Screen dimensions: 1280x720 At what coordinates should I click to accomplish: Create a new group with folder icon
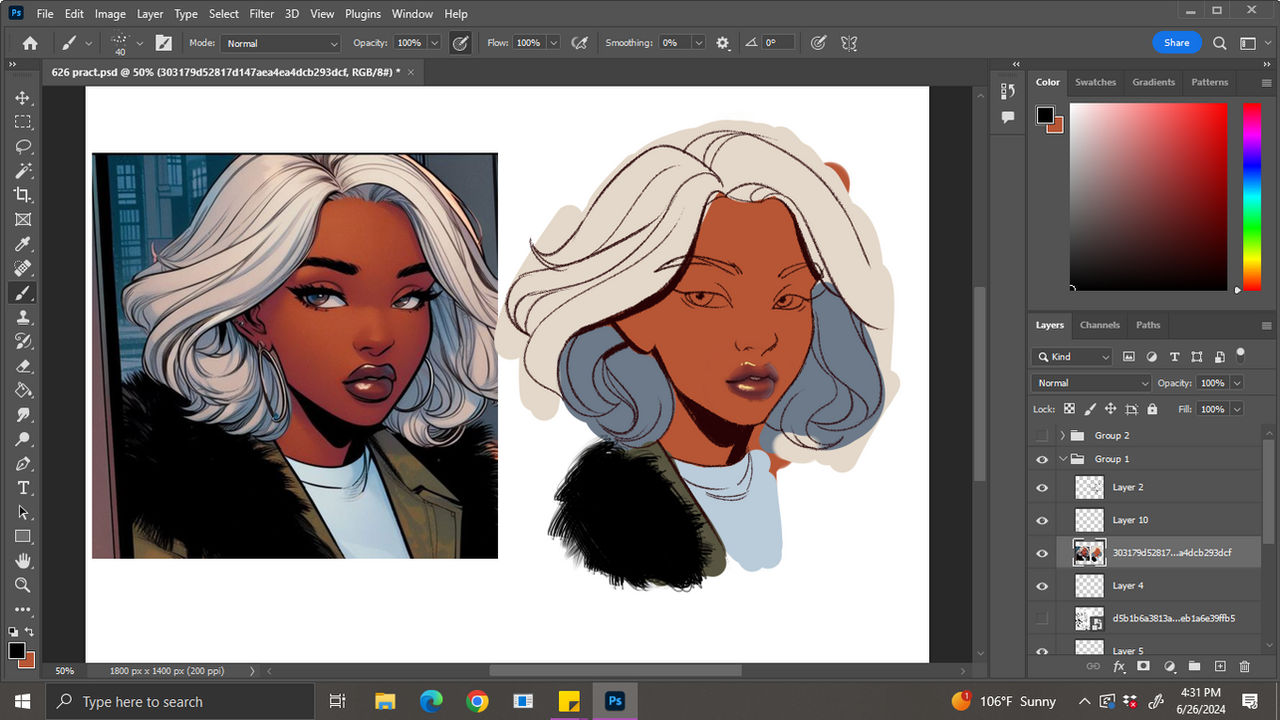click(1194, 666)
